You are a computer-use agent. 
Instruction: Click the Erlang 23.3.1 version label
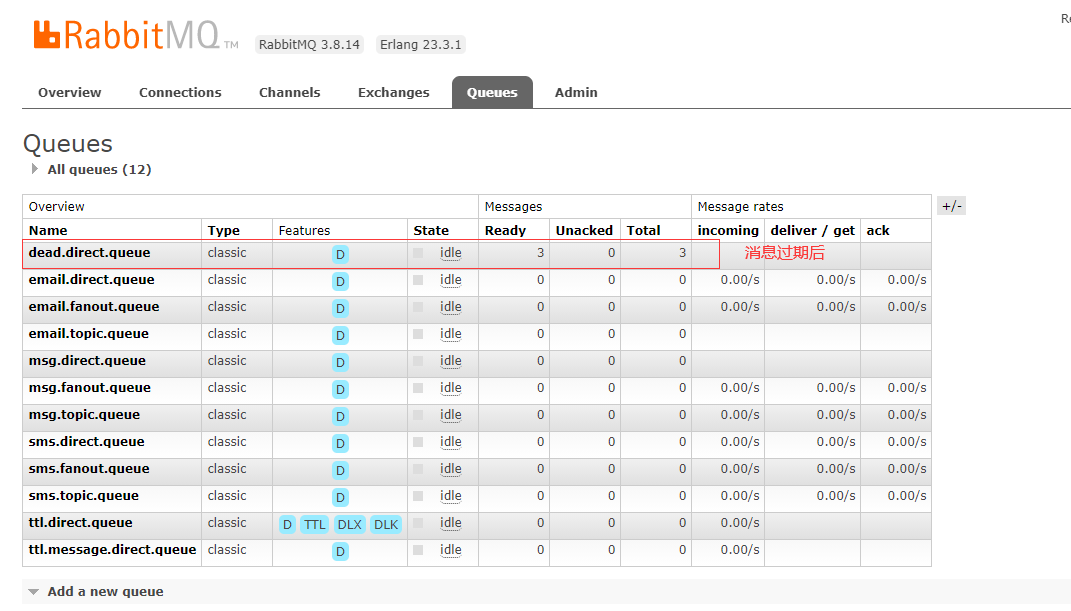click(x=421, y=44)
